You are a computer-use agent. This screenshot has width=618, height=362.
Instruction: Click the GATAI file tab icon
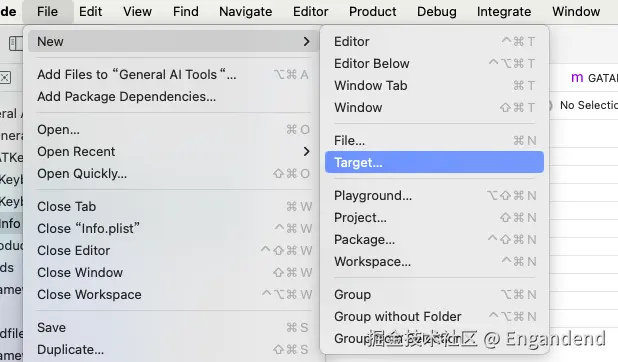[577, 78]
